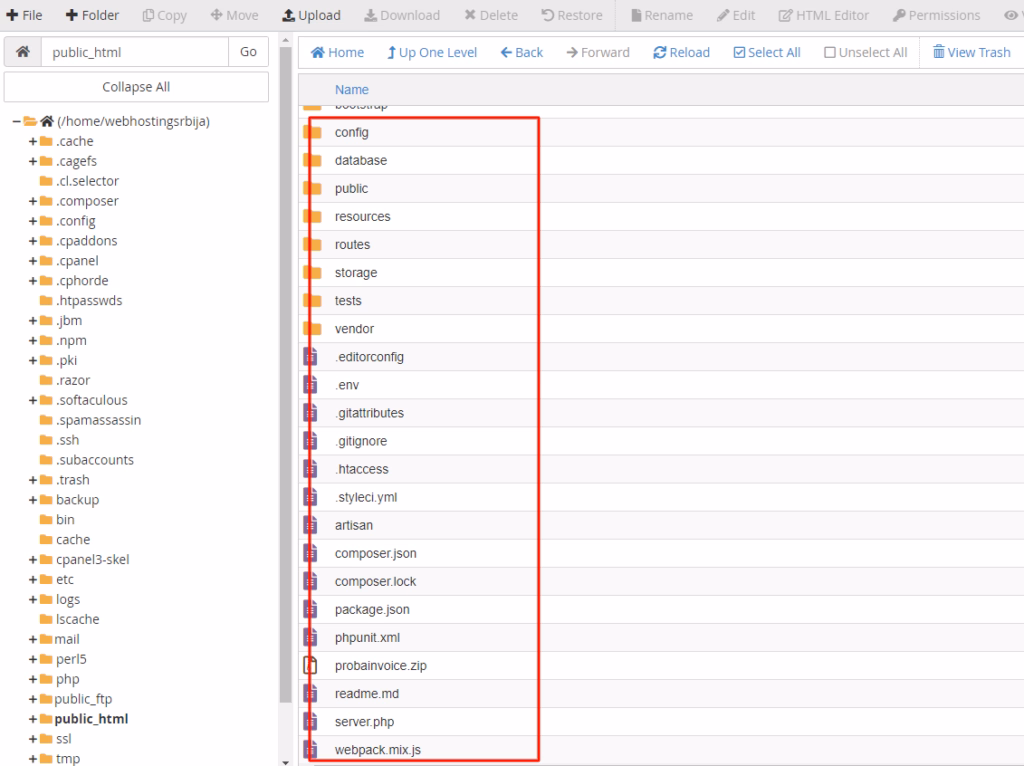Viewport: 1024px width, 766px height.
Task: Click Edit in the toolbar
Action: tap(736, 15)
